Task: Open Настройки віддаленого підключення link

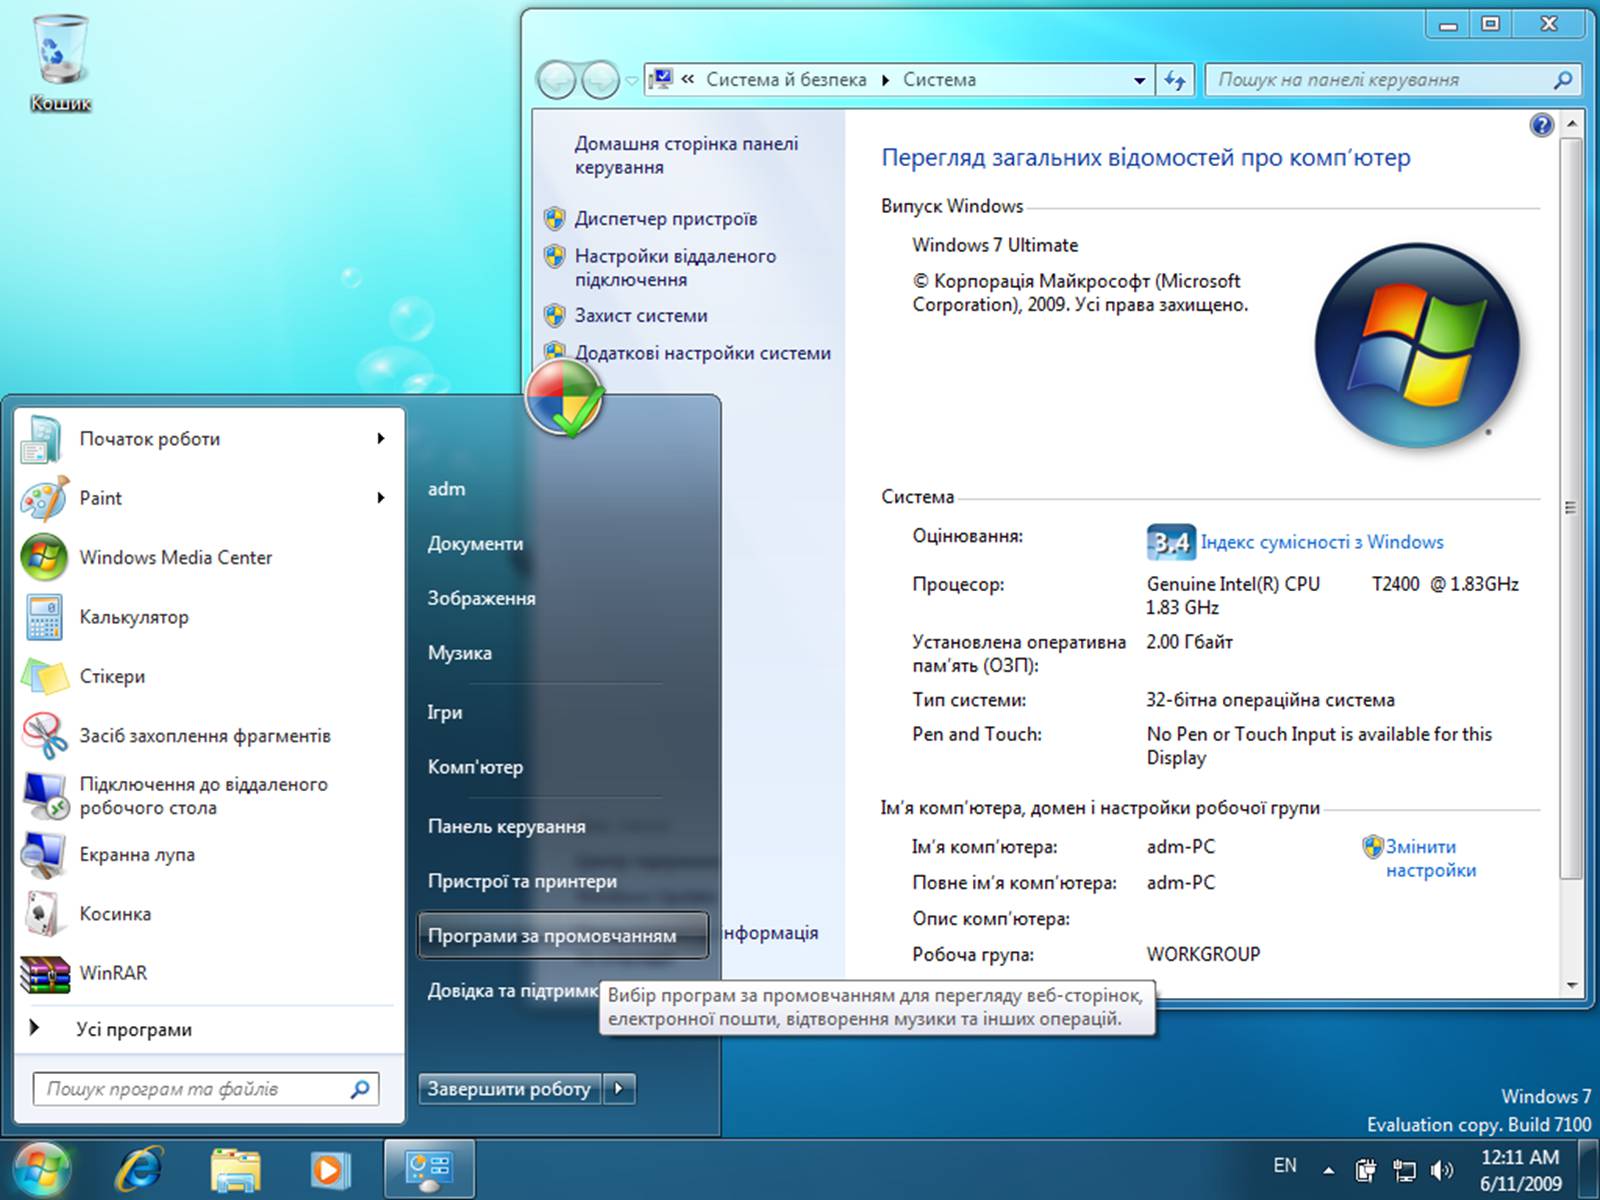Action: [x=675, y=268]
